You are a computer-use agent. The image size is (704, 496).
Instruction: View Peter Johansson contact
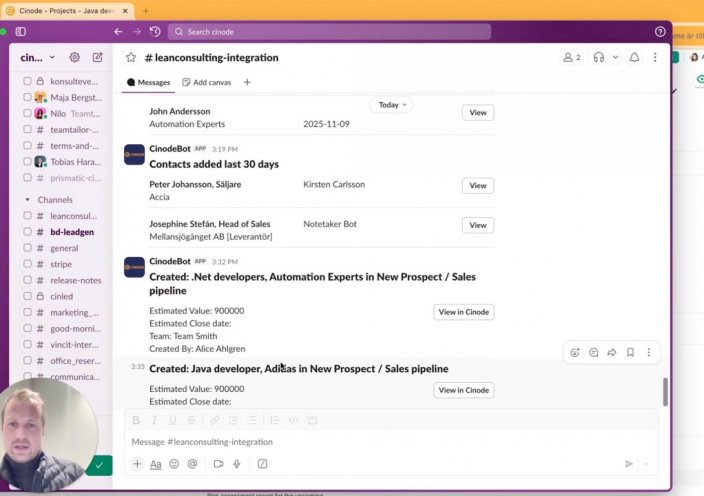click(478, 185)
